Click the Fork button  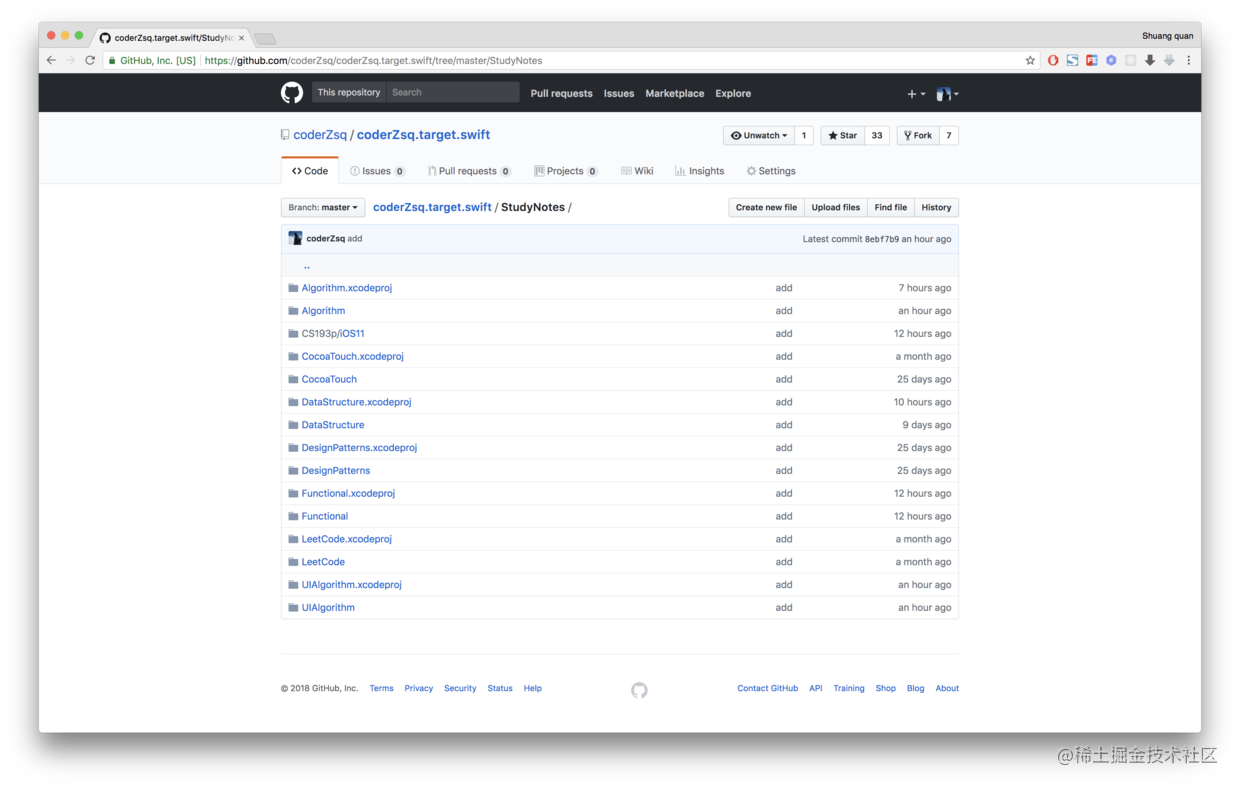tap(917, 135)
